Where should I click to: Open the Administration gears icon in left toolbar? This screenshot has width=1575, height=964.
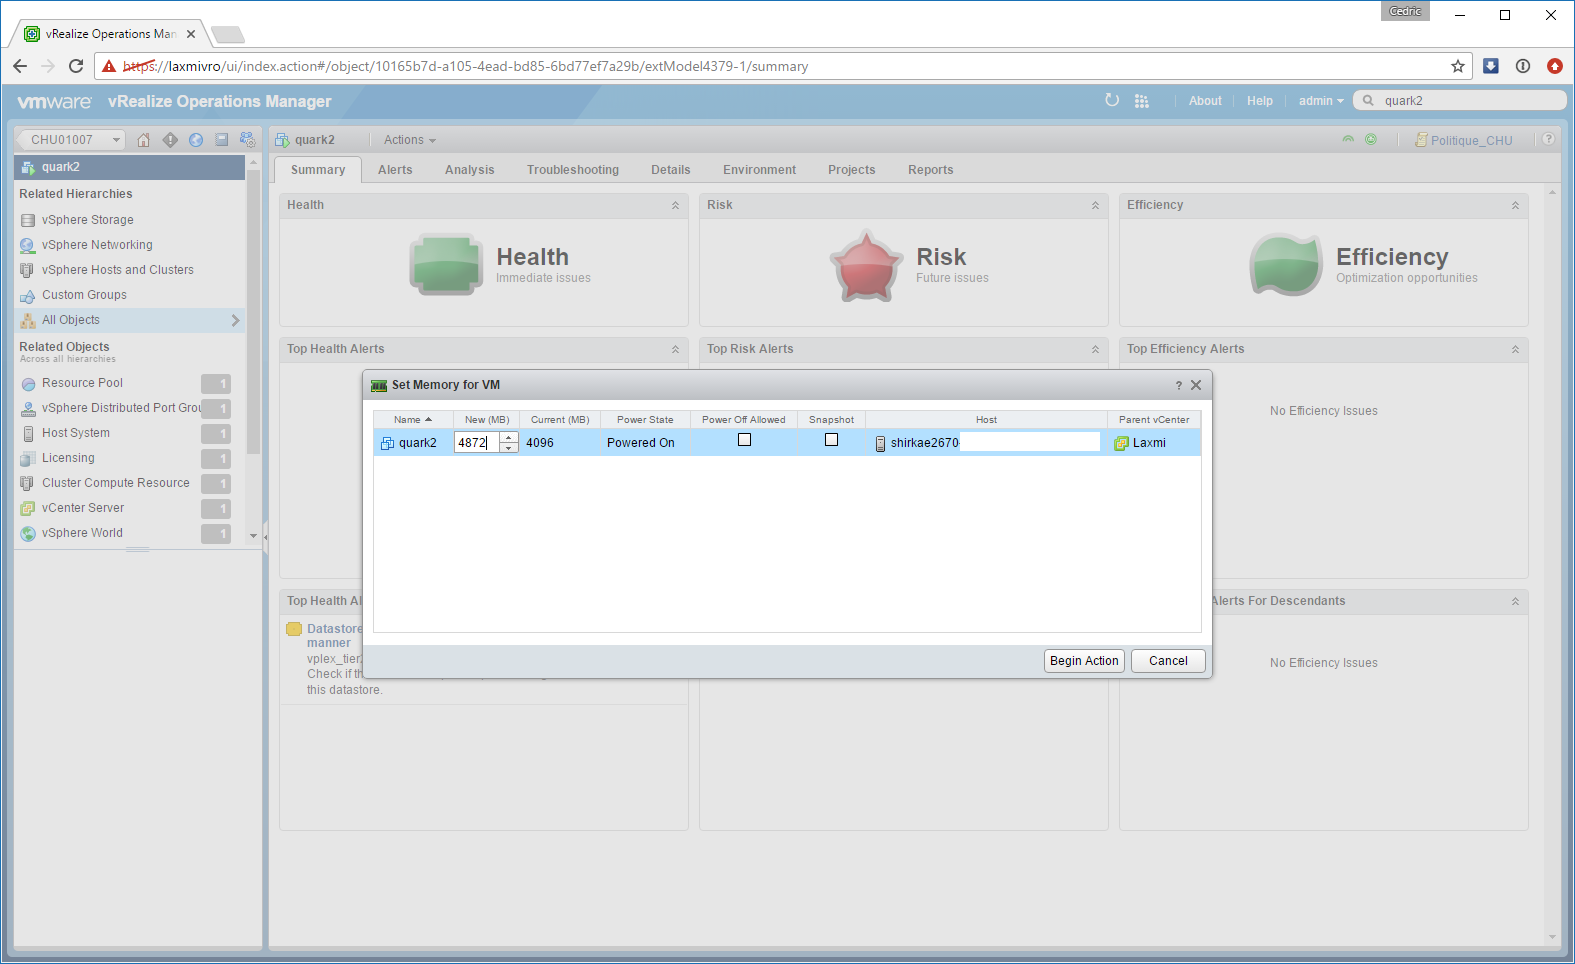pos(248,140)
